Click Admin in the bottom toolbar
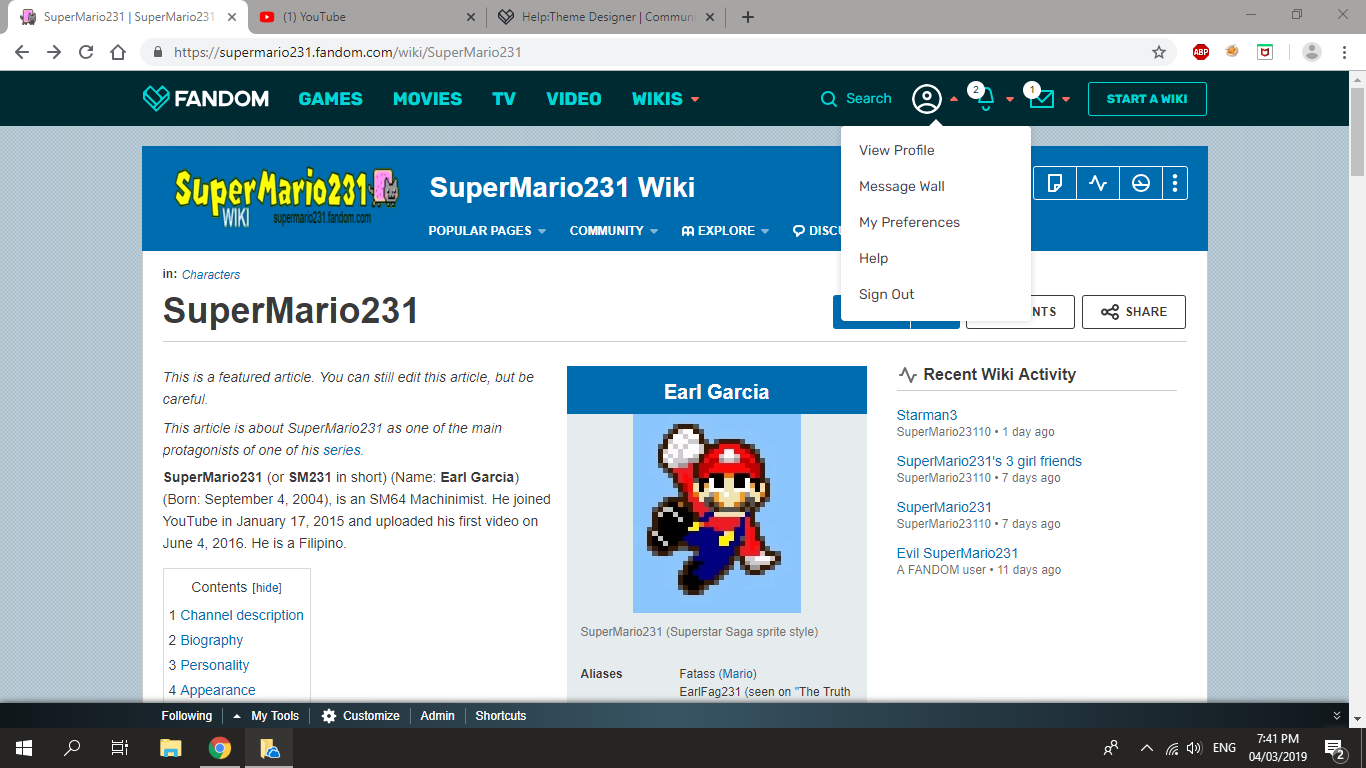Image resolution: width=1366 pixels, height=768 pixels. (x=437, y=716)
